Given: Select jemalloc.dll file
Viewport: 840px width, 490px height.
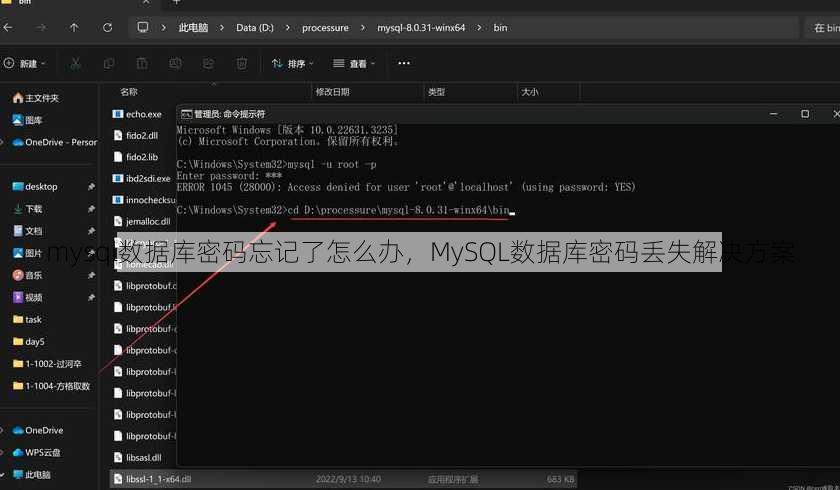Looking at the screenshot, I should [x=141, y=221].
